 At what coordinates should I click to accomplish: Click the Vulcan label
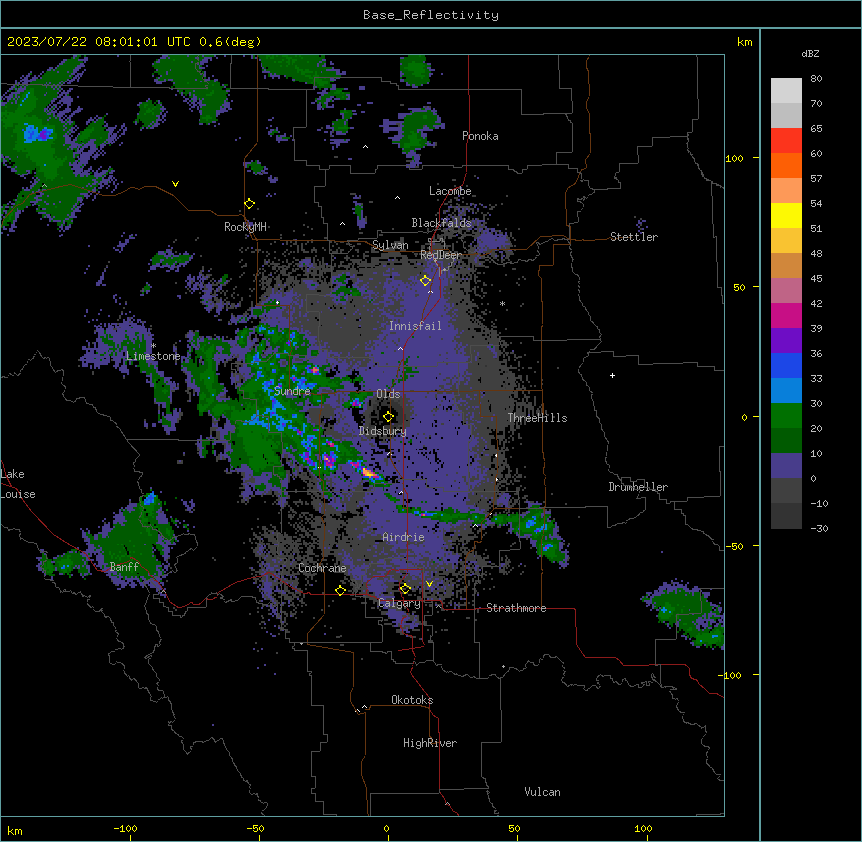tap(542, 792)
